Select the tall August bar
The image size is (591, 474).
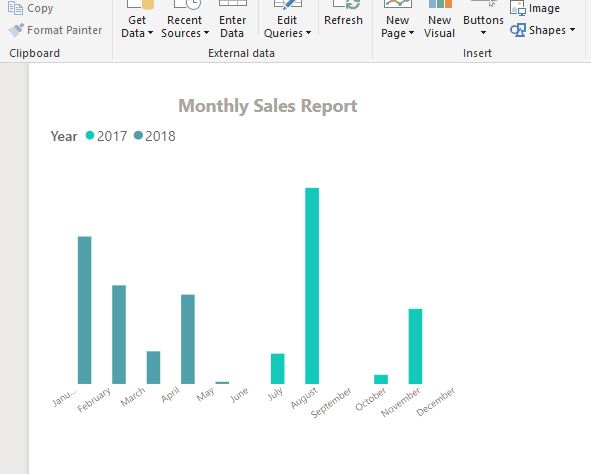312,286
